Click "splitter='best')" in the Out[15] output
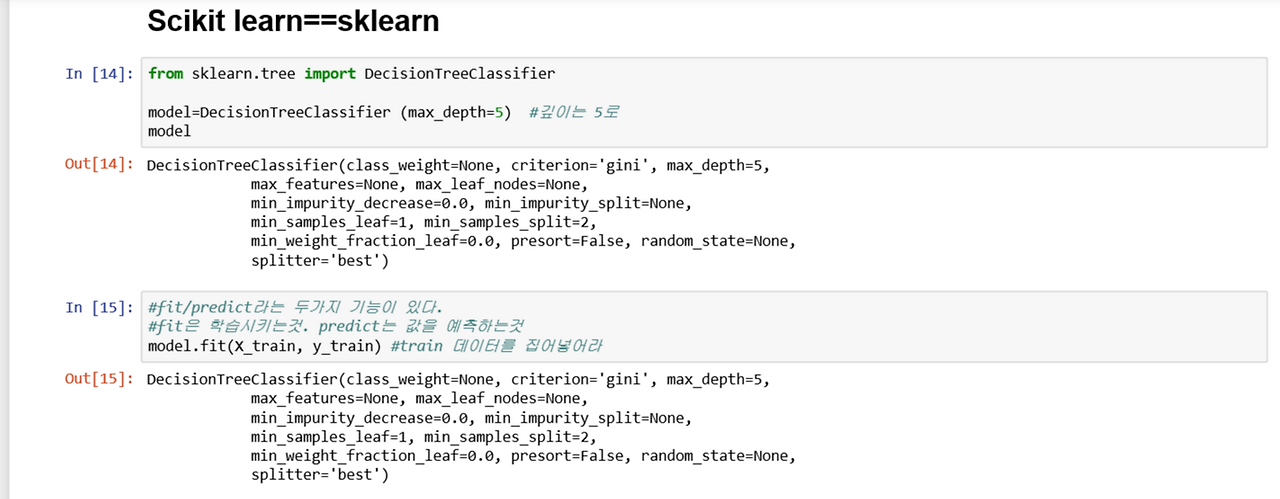This screenshot has height=499, width=1280. point(319,475)
